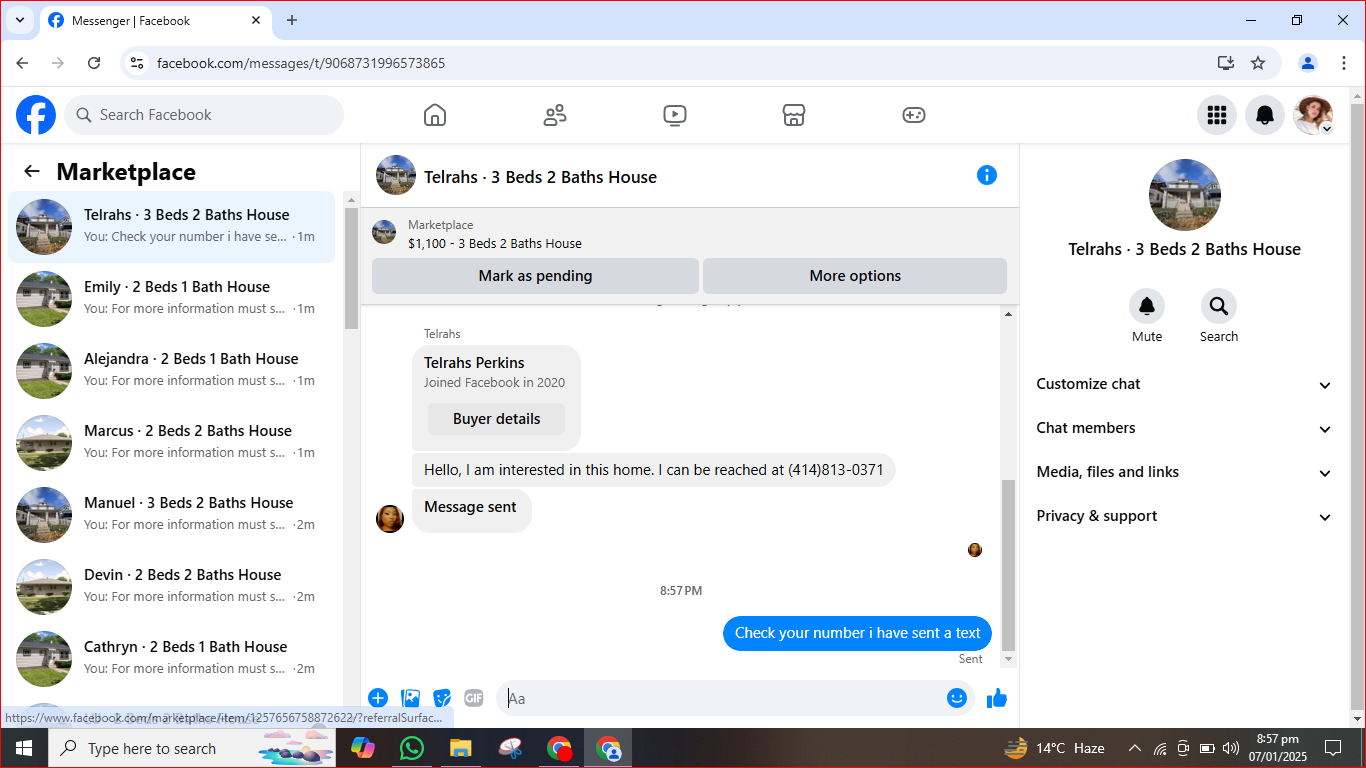The height and width of the screenshot is (768, 1366).
Task: Open Buyer details for Telrahs Perkins
Action: pos(496,419)
